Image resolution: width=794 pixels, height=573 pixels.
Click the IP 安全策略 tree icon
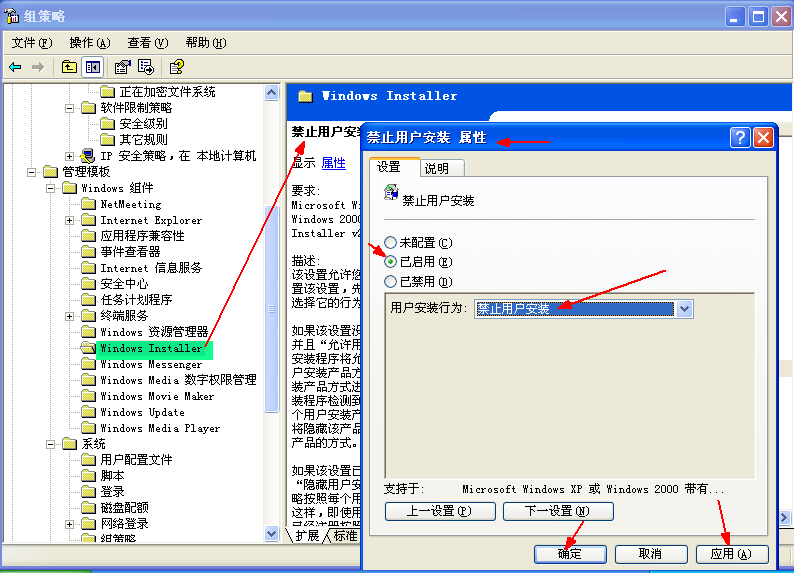coord(88,156)
